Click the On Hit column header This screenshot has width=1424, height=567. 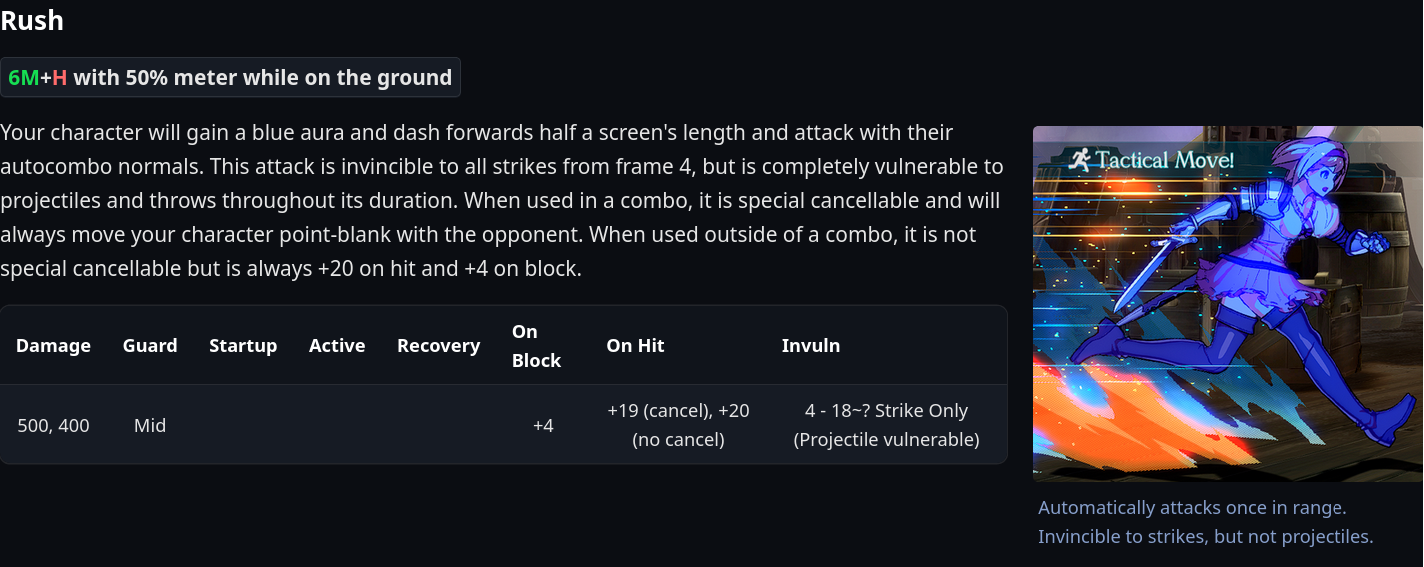tap(635, 346)
